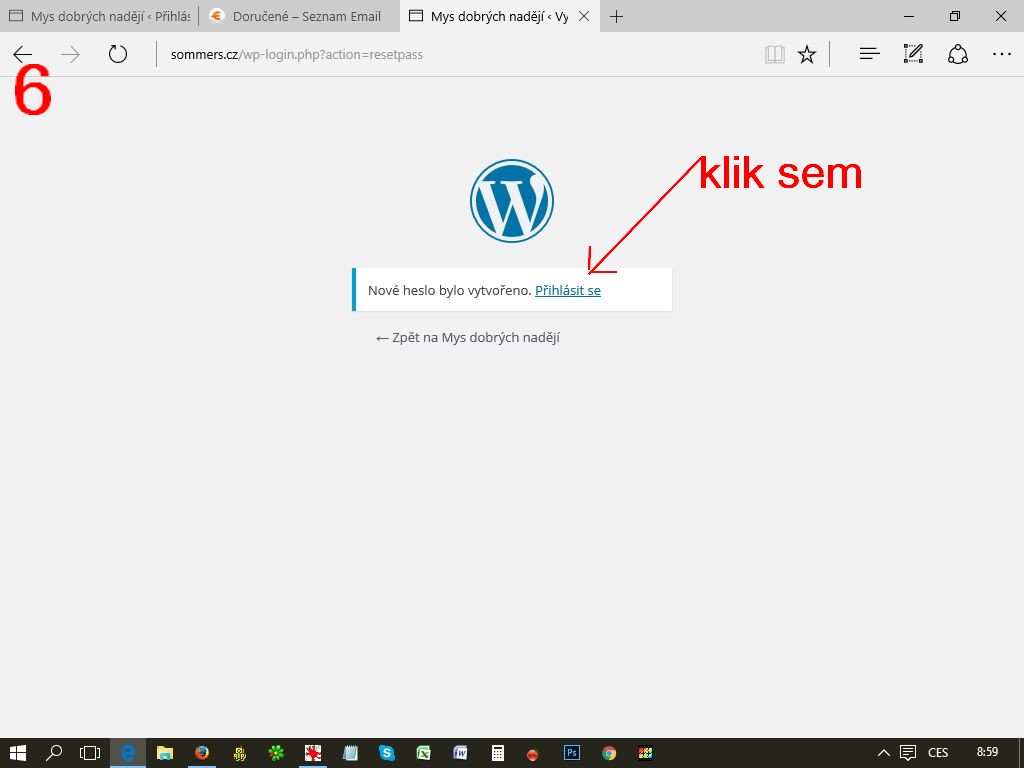
Task: Open the Windows Start menu
Action: (18, 753)
